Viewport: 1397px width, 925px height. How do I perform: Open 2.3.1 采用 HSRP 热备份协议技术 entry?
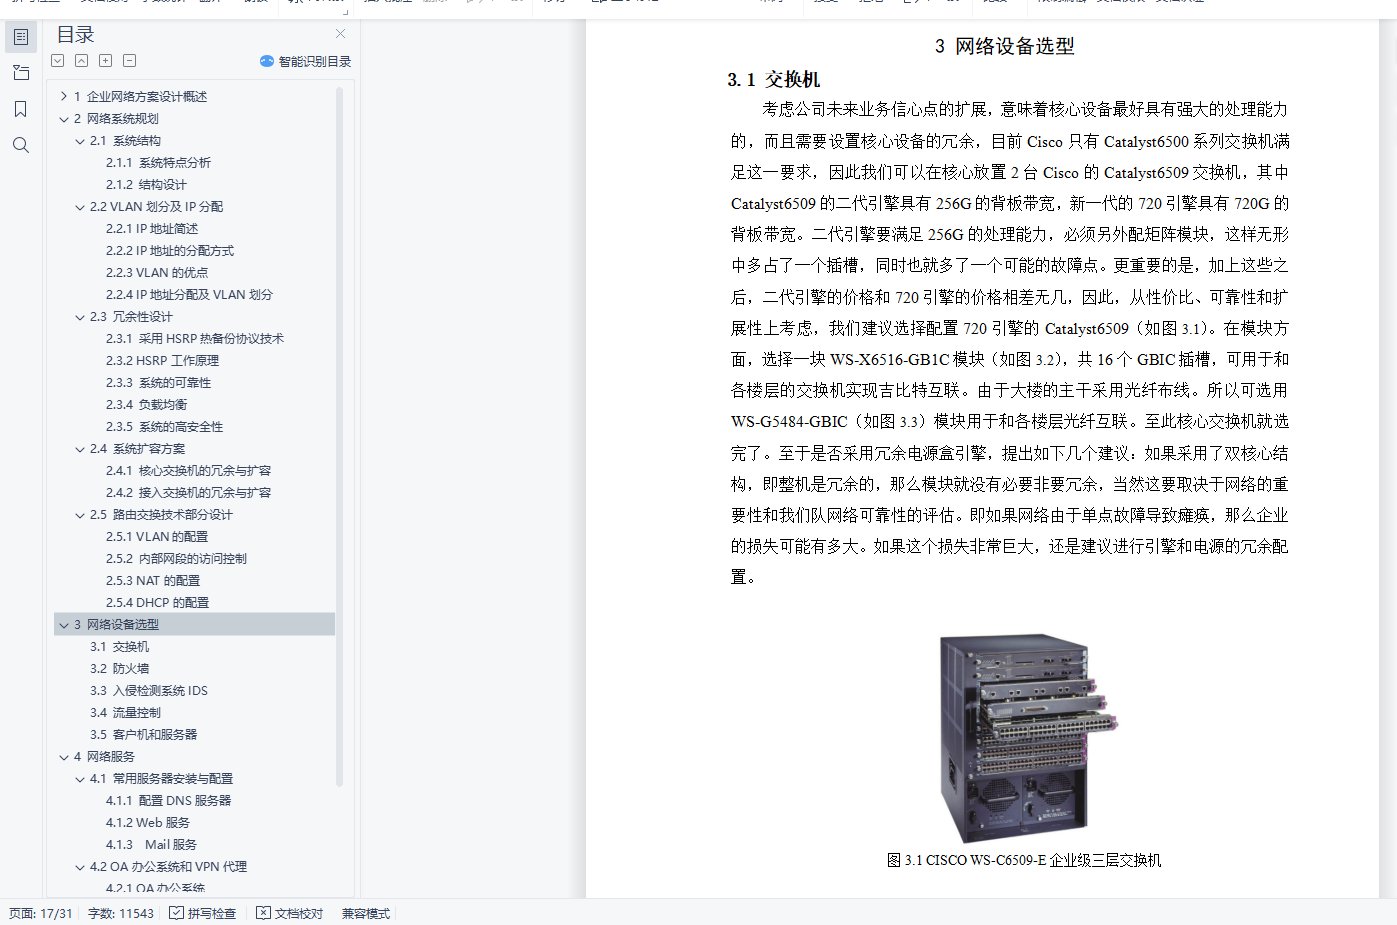point(195,339)
